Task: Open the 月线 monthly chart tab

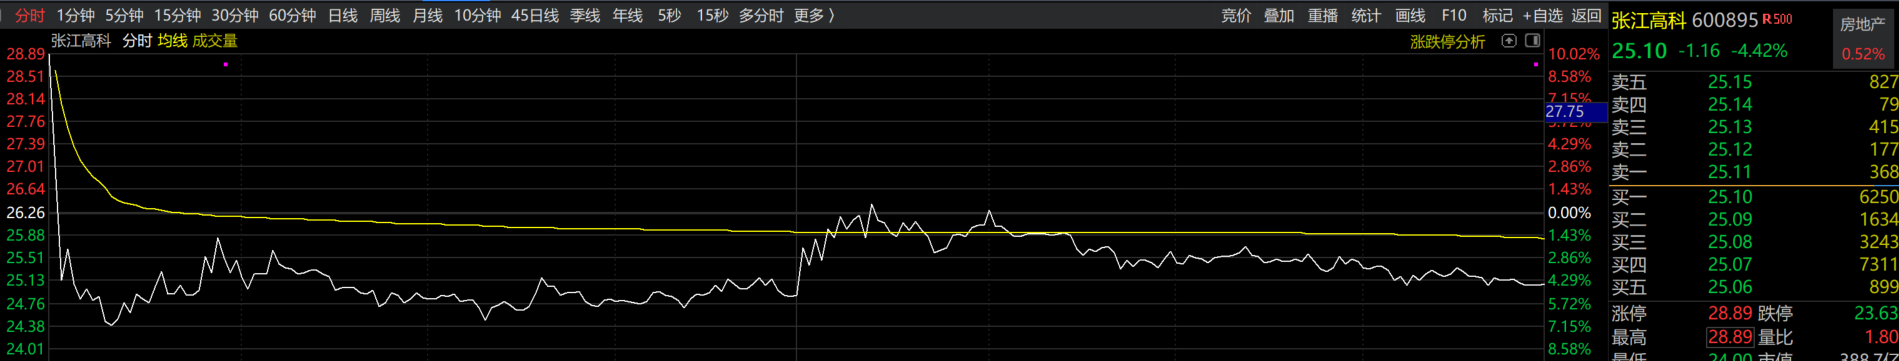Action: 427,15
